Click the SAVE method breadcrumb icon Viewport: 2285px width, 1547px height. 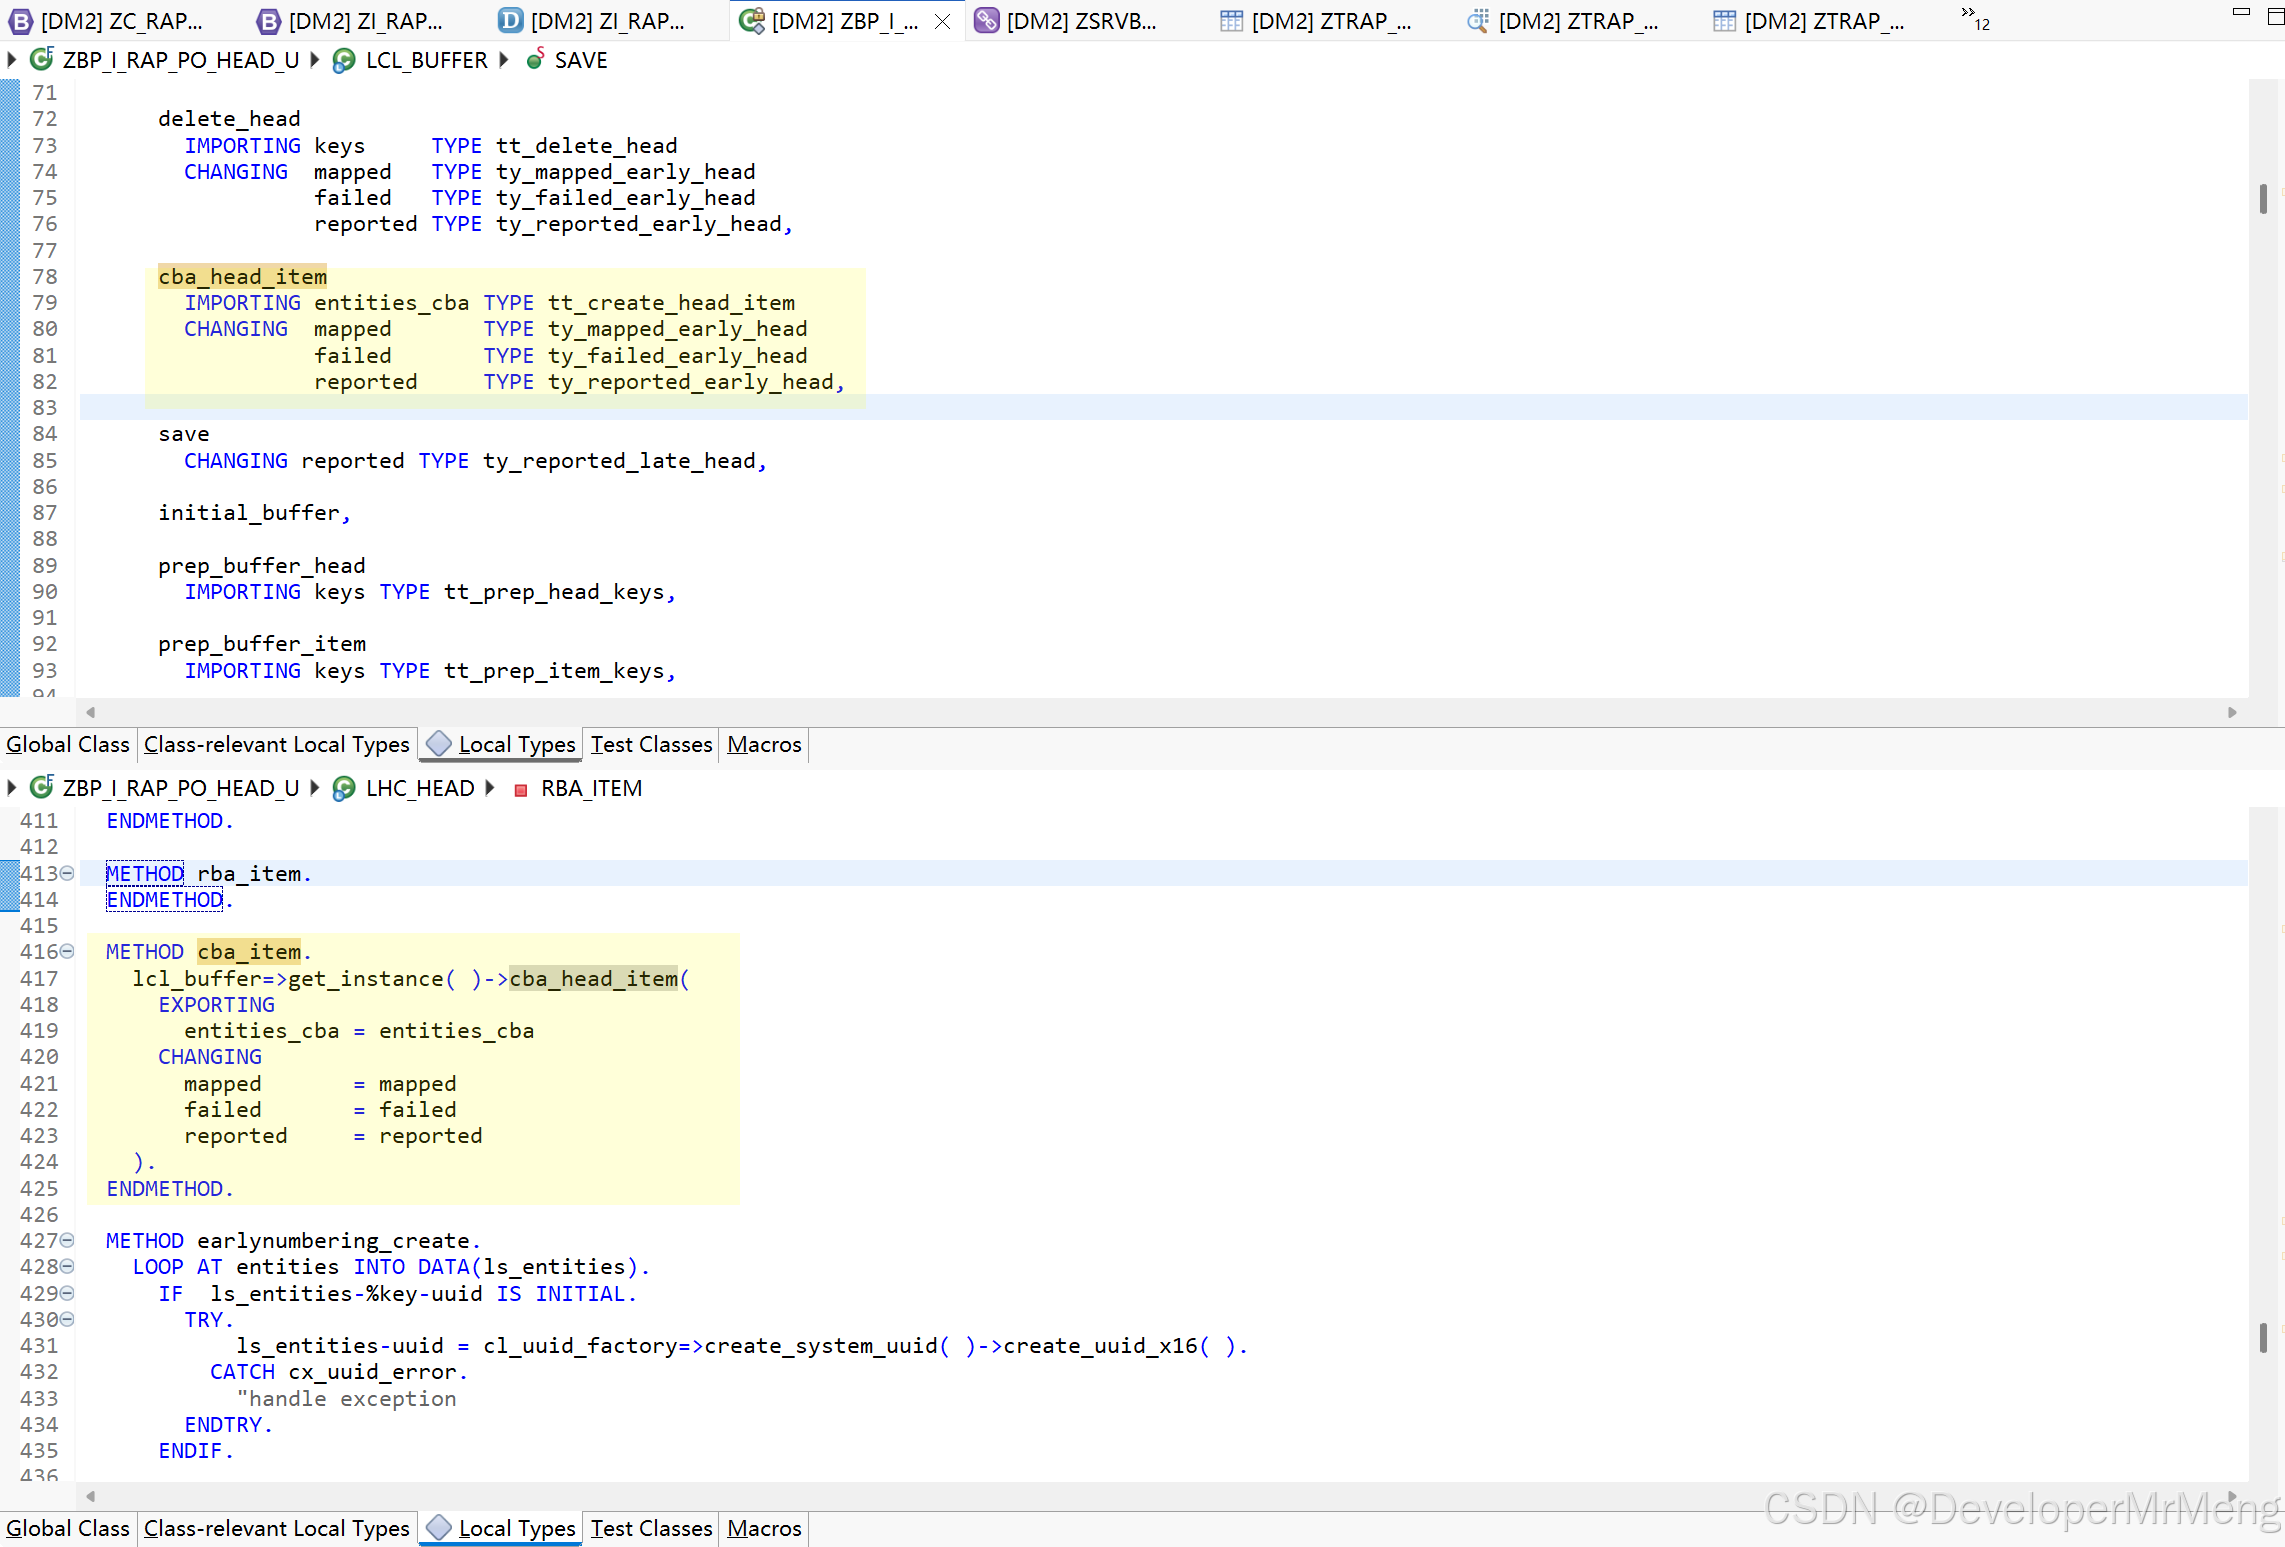pos(536,60)
